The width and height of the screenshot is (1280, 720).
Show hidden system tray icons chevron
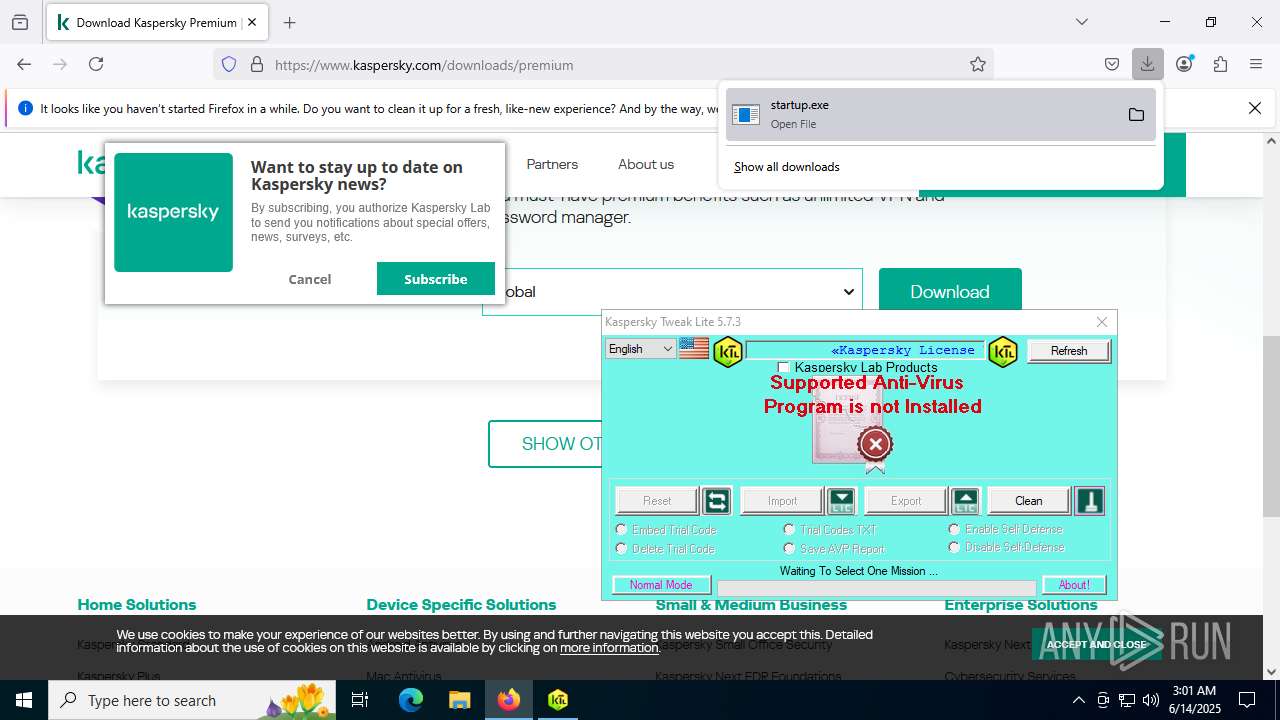tap(1078, 700)
